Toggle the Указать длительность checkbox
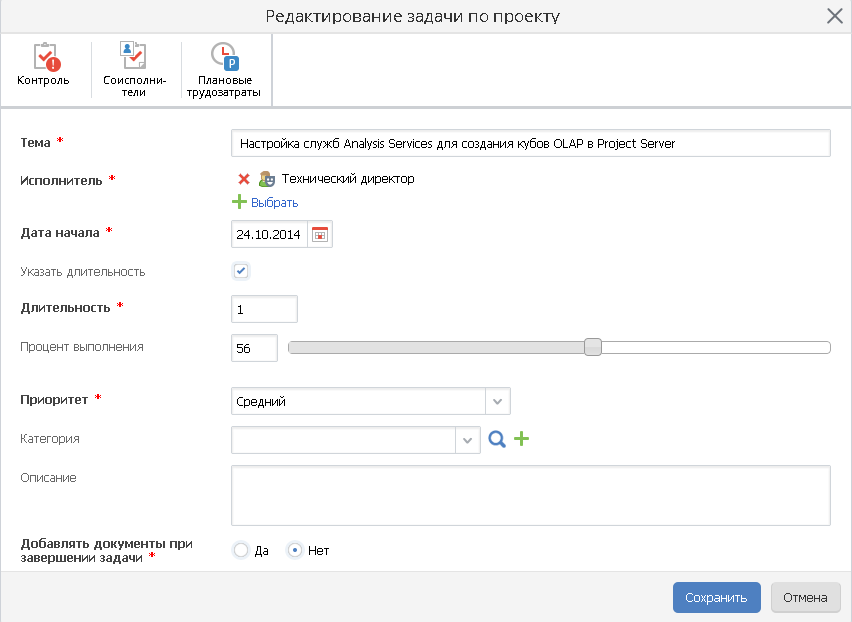This screenshot has width=852, height=622. 241,271
